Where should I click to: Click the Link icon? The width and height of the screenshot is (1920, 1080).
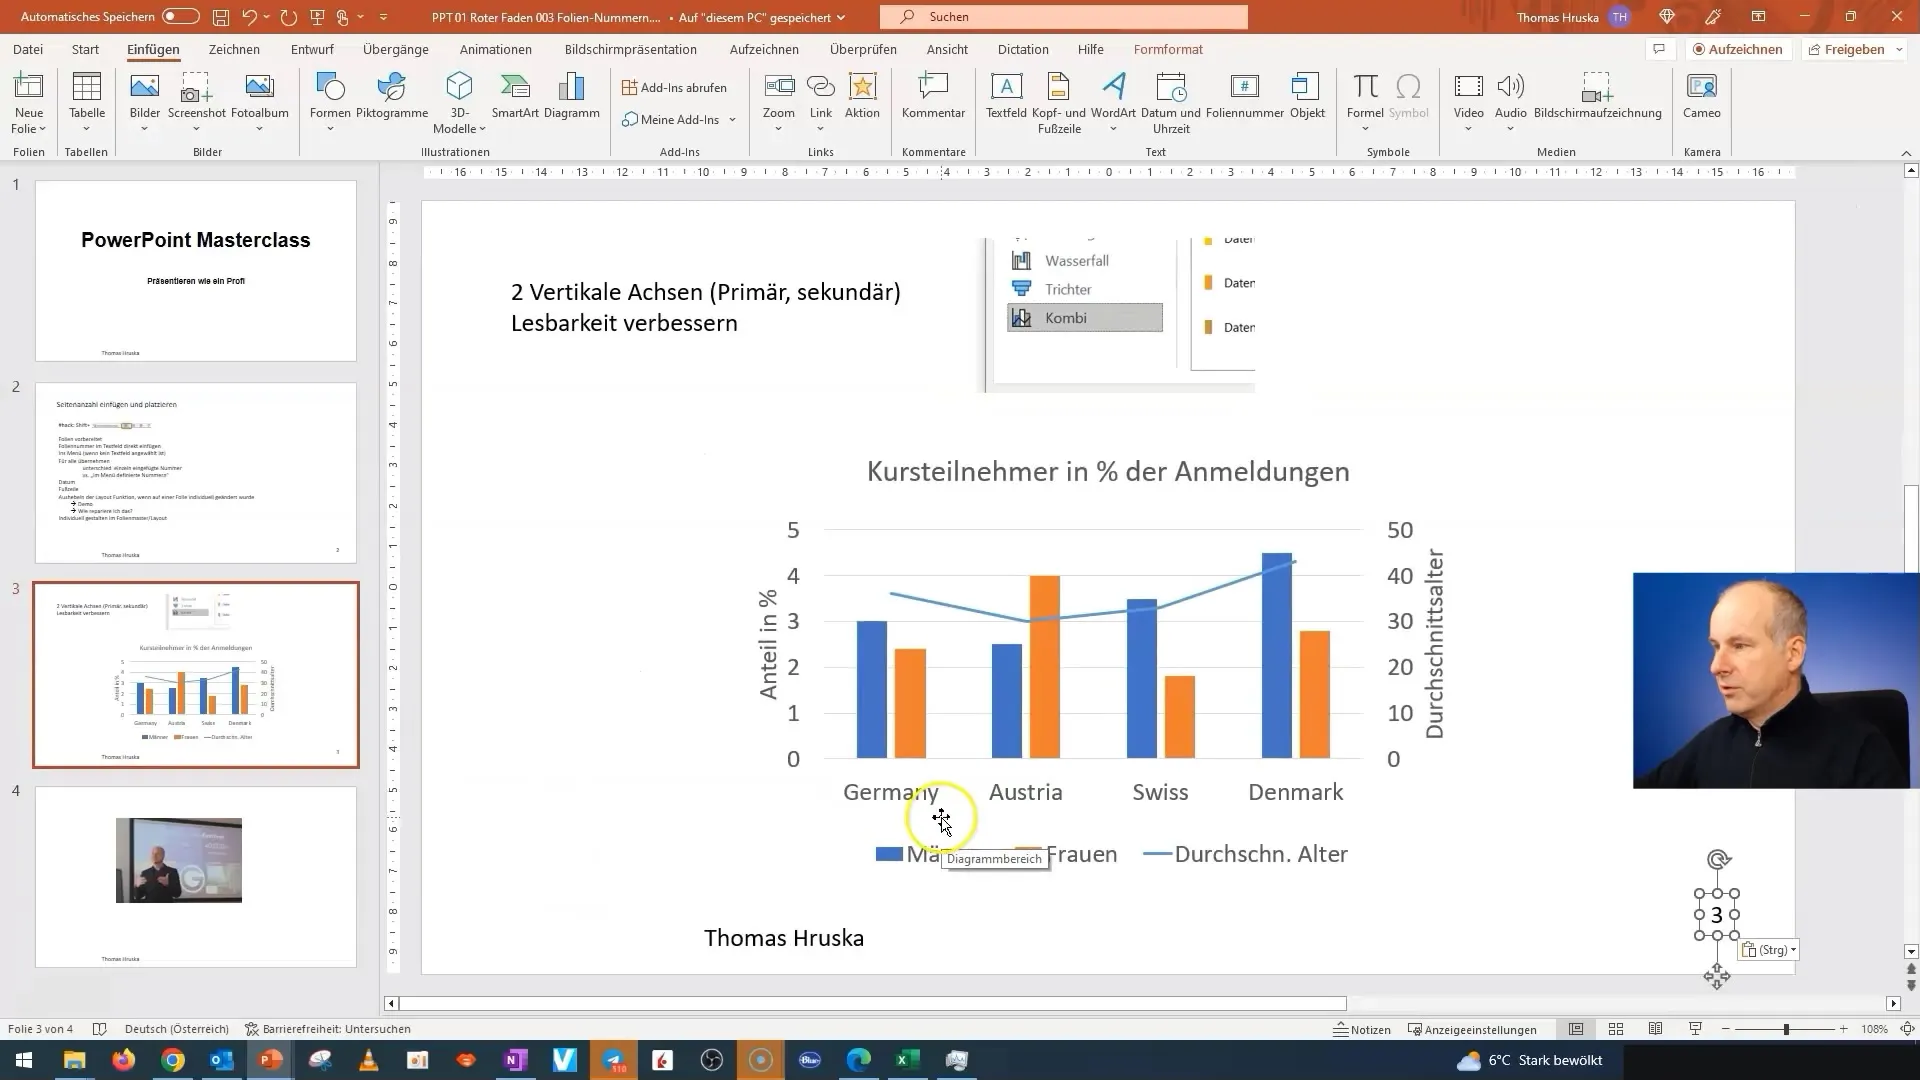pos(821,88)
